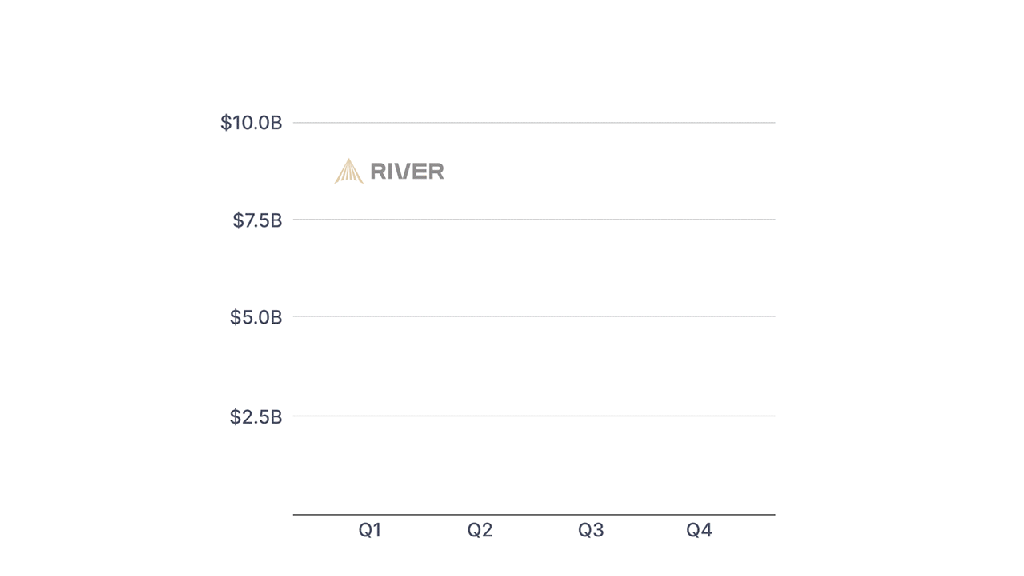Click the letter B in $2.5B label
The height and width of the screenshot is (576, 1024).
(276, 417)
